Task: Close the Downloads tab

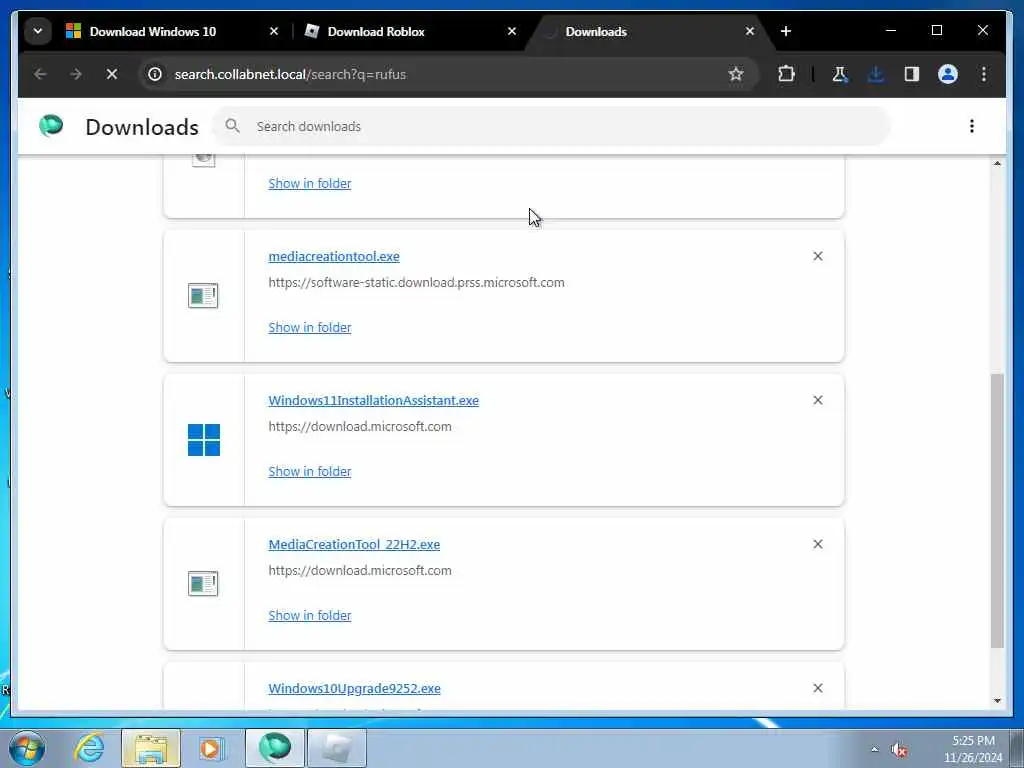Action: pos(750,31)
